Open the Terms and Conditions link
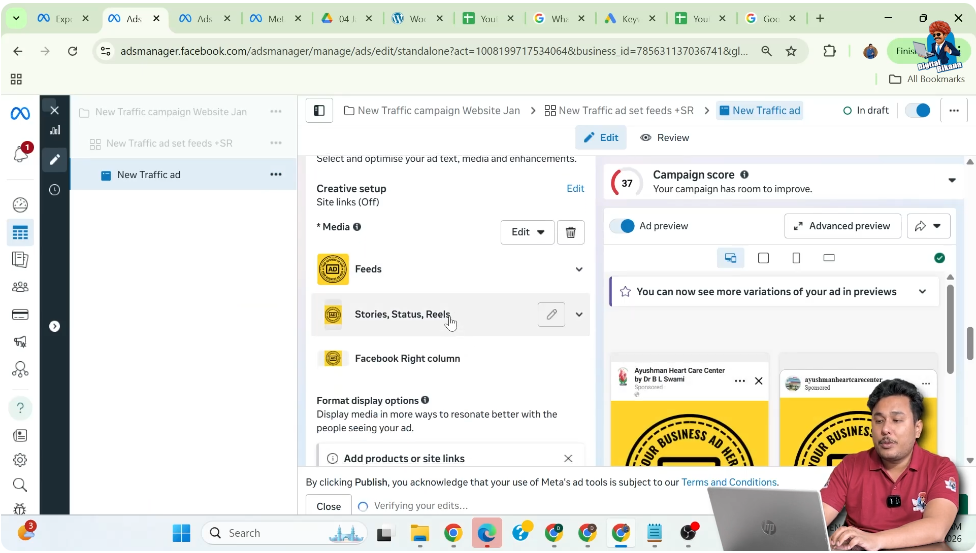This screenshot has width=976, height=553. (x=729, y=482)
